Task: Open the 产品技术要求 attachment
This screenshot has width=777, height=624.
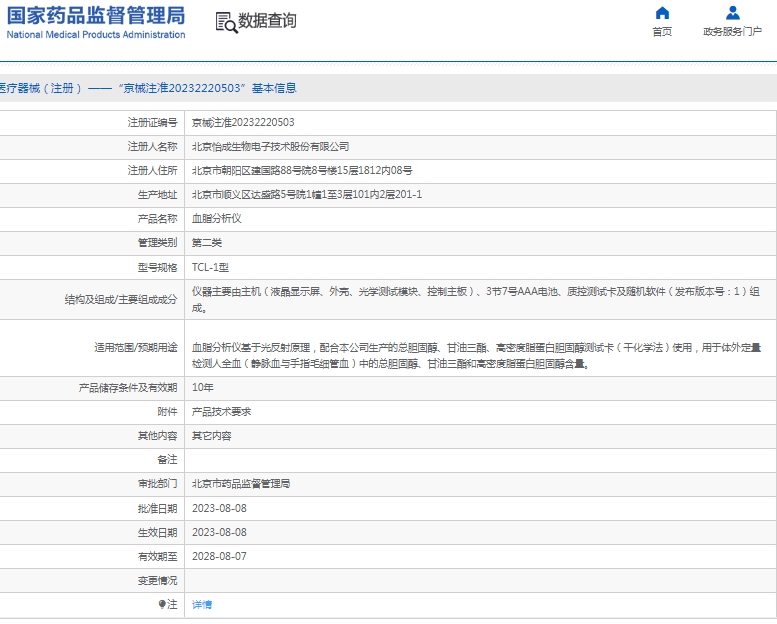Action: point(222,411)
